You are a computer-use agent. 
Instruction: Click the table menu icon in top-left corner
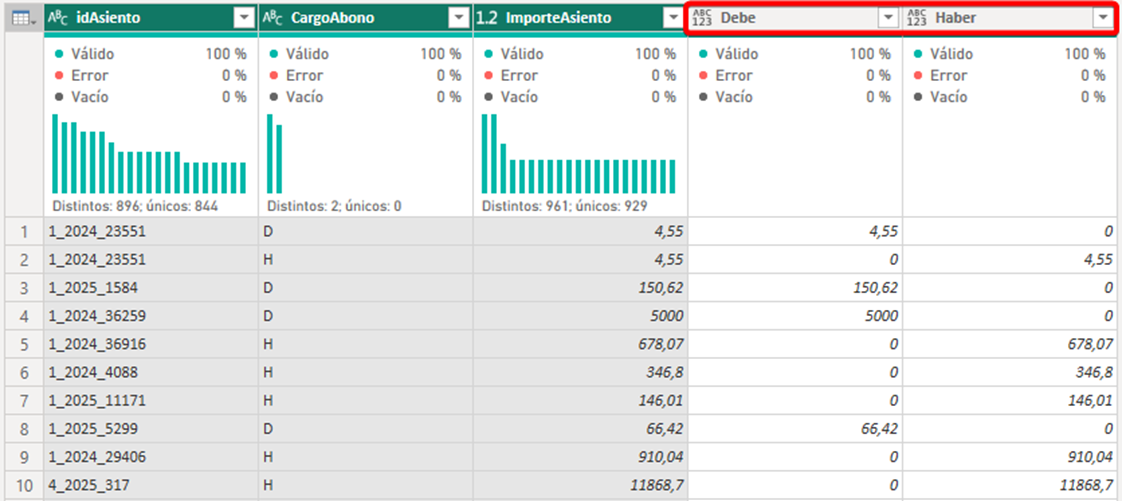[x=21, y=18]
